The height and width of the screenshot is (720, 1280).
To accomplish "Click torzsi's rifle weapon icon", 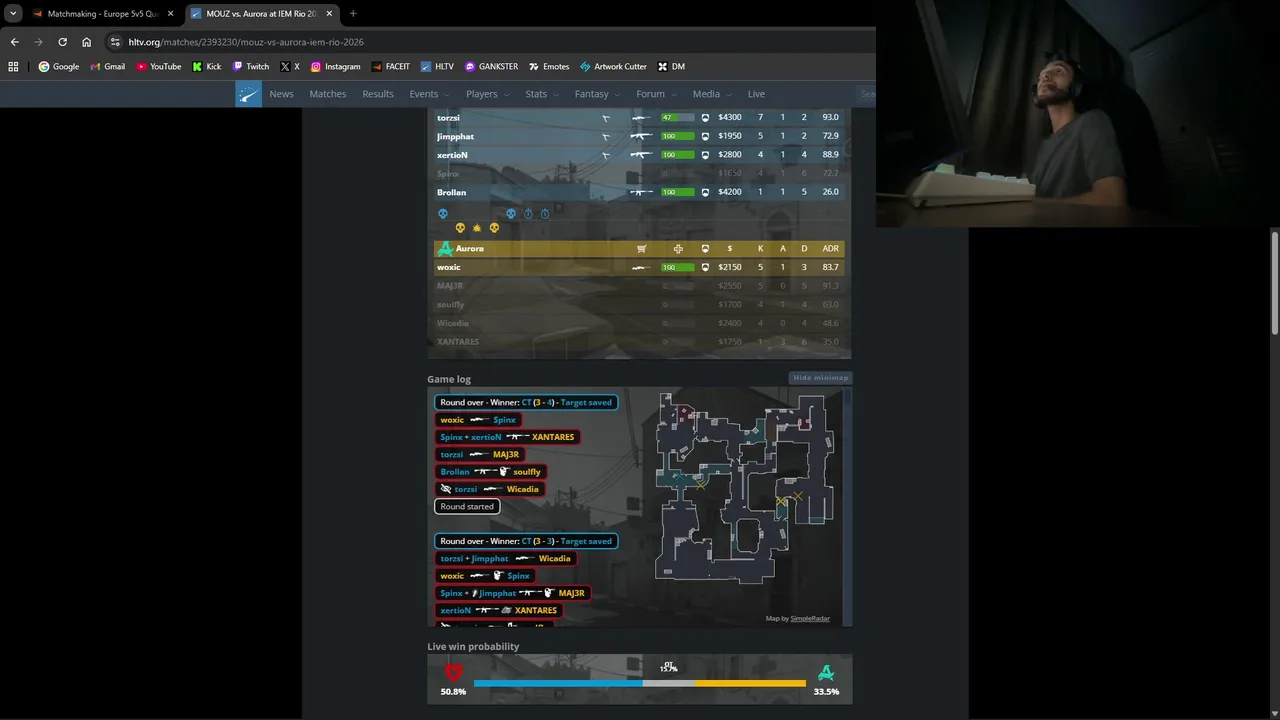I will point(641,118).
